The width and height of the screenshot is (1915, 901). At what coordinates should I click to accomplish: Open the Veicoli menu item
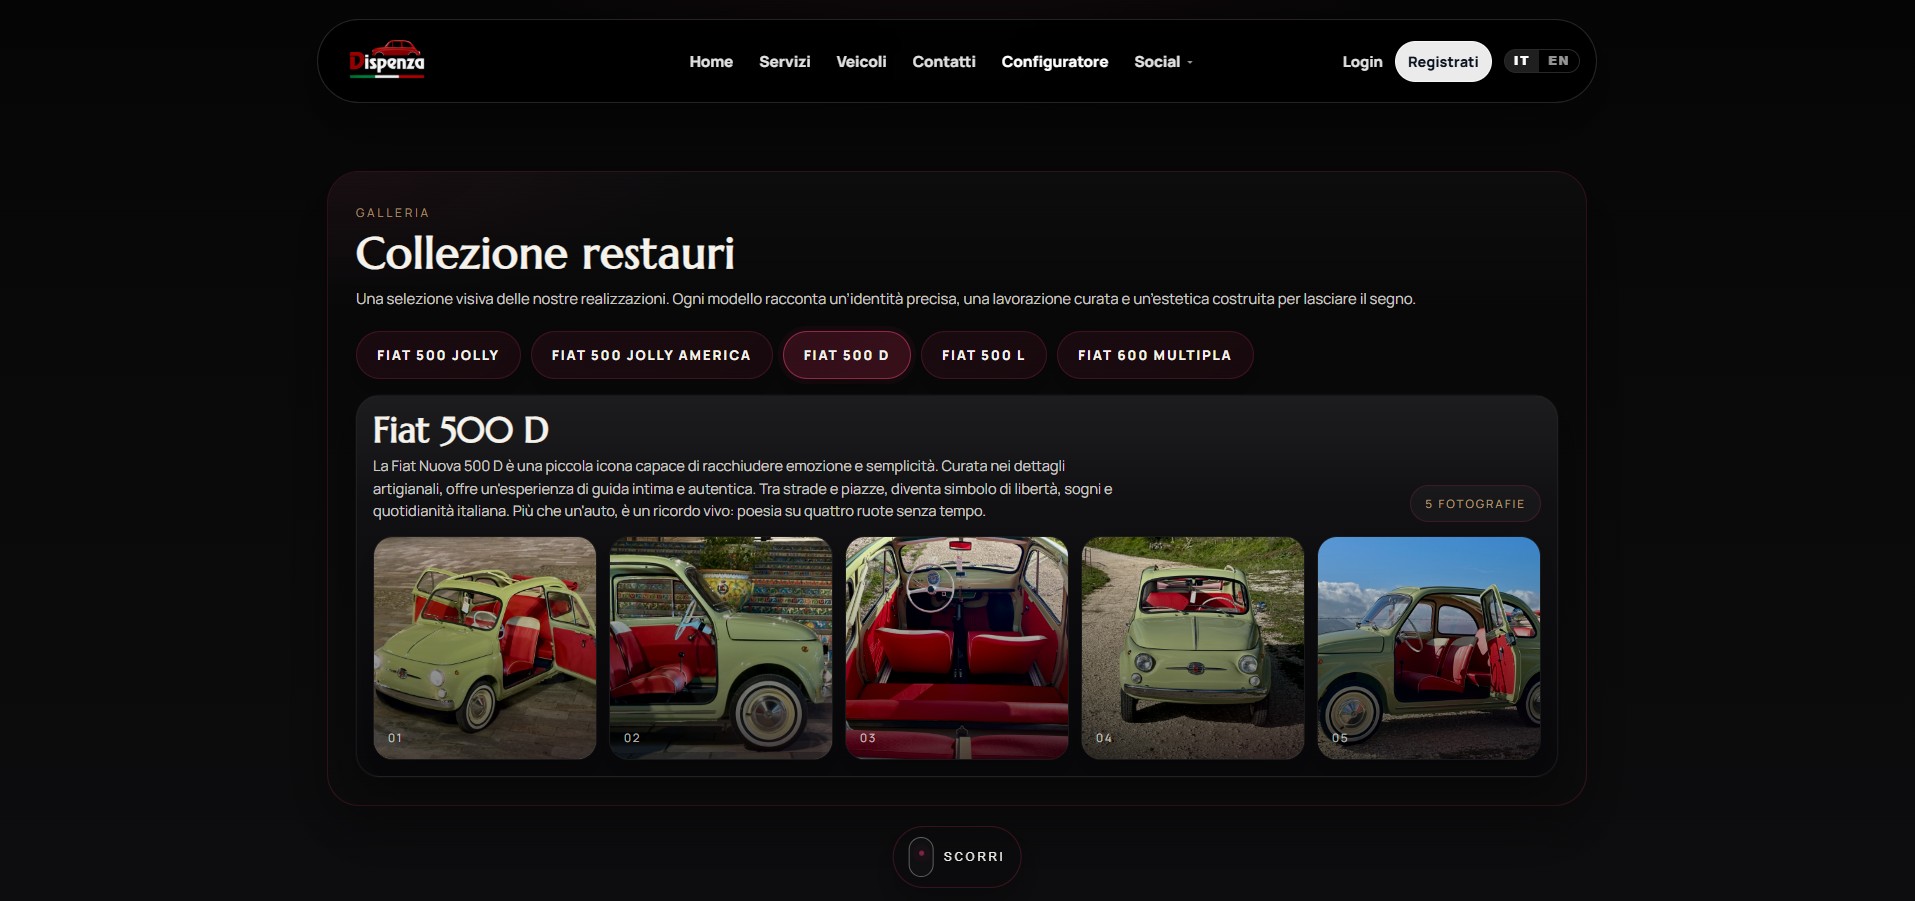[861, 62]
